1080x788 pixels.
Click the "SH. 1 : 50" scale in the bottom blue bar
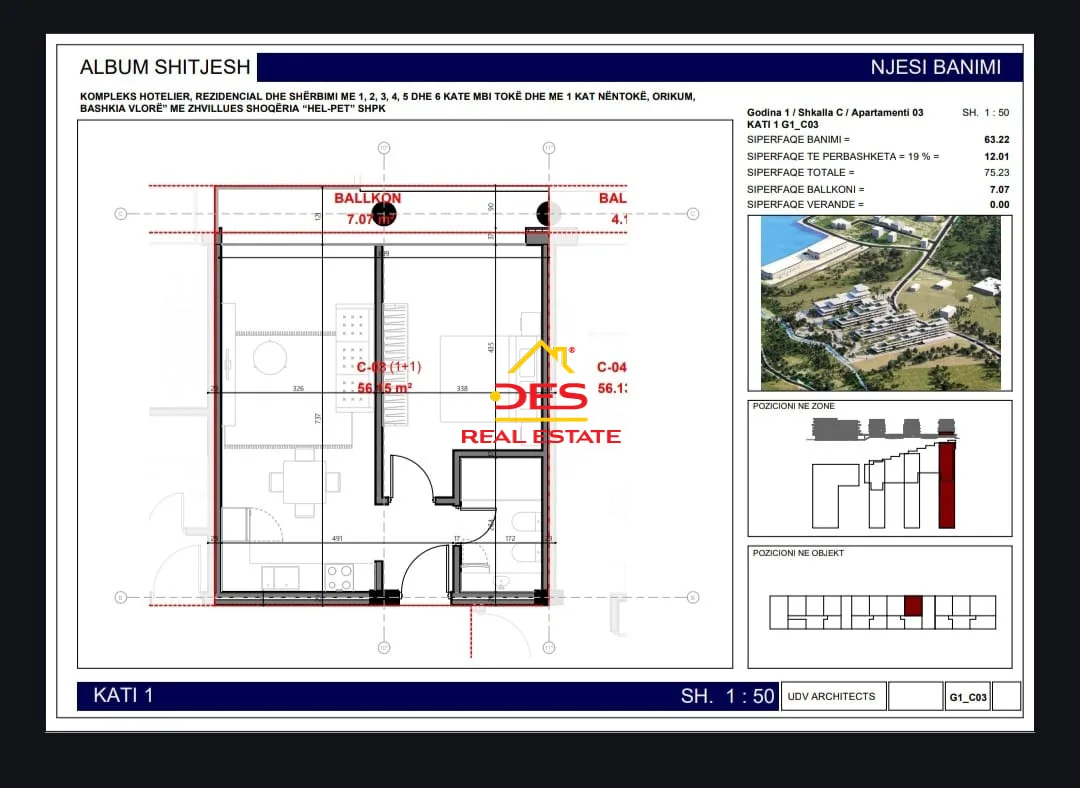point(727,696)
